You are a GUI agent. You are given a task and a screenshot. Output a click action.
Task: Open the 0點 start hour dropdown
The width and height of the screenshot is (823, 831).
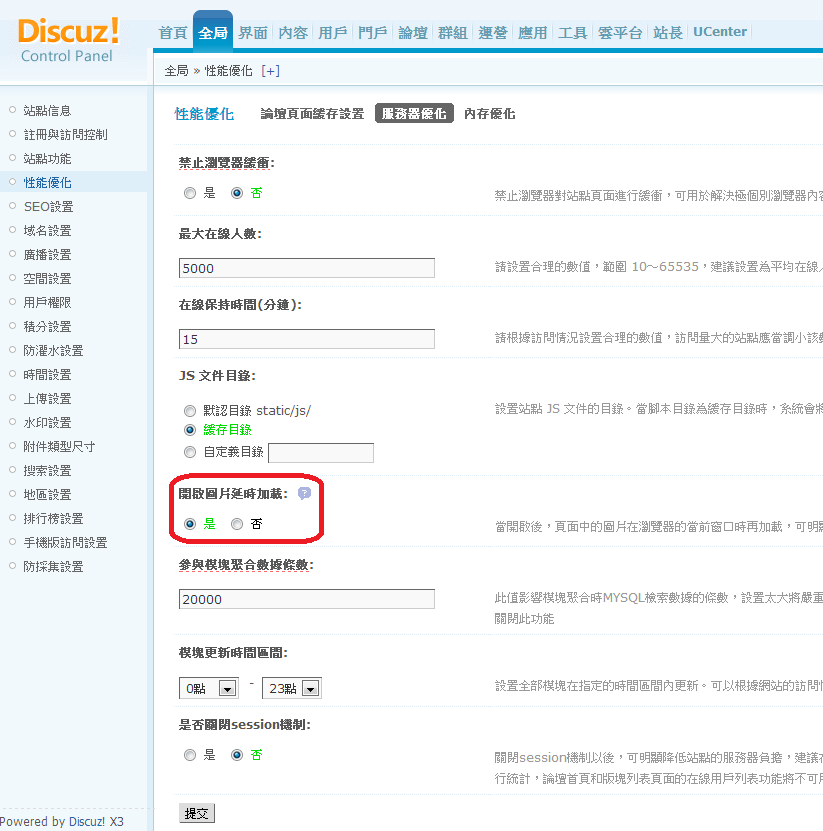[208, 688]
